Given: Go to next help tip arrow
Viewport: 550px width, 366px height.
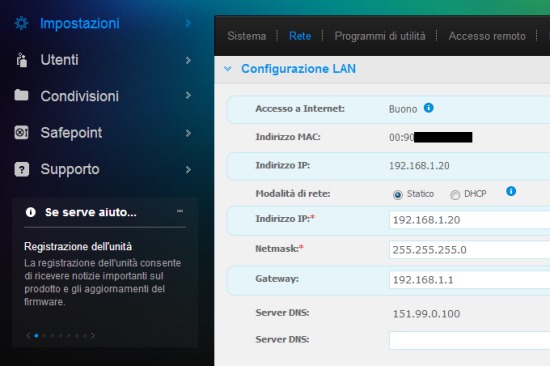Looking at the screenshot, I should click(93, 335).
